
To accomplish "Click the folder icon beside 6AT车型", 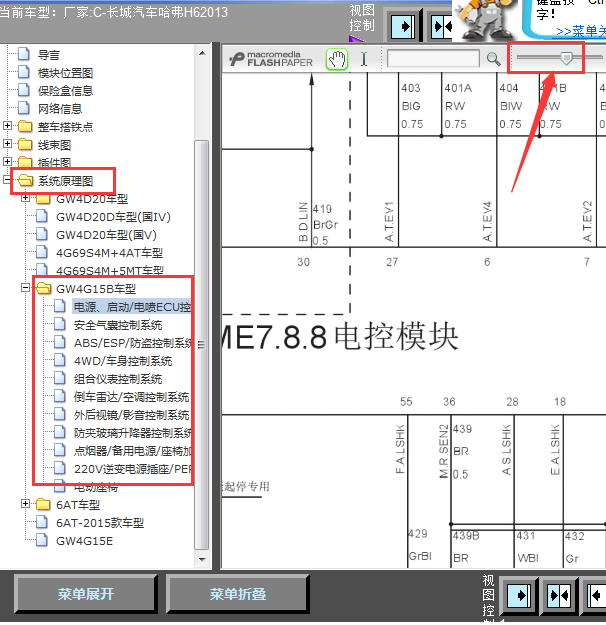I will tap(43, 504).
